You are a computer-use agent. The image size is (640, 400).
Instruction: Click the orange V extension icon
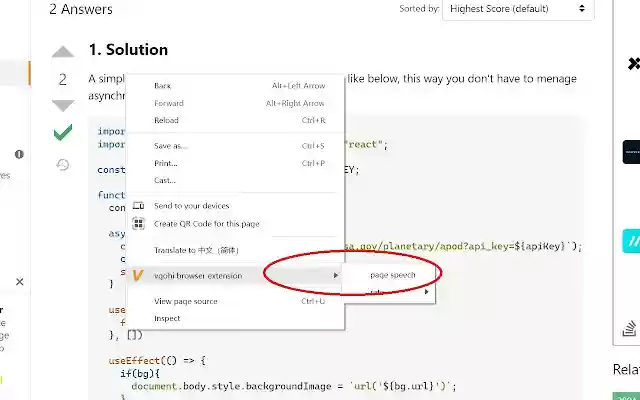(x=138, y=276)
